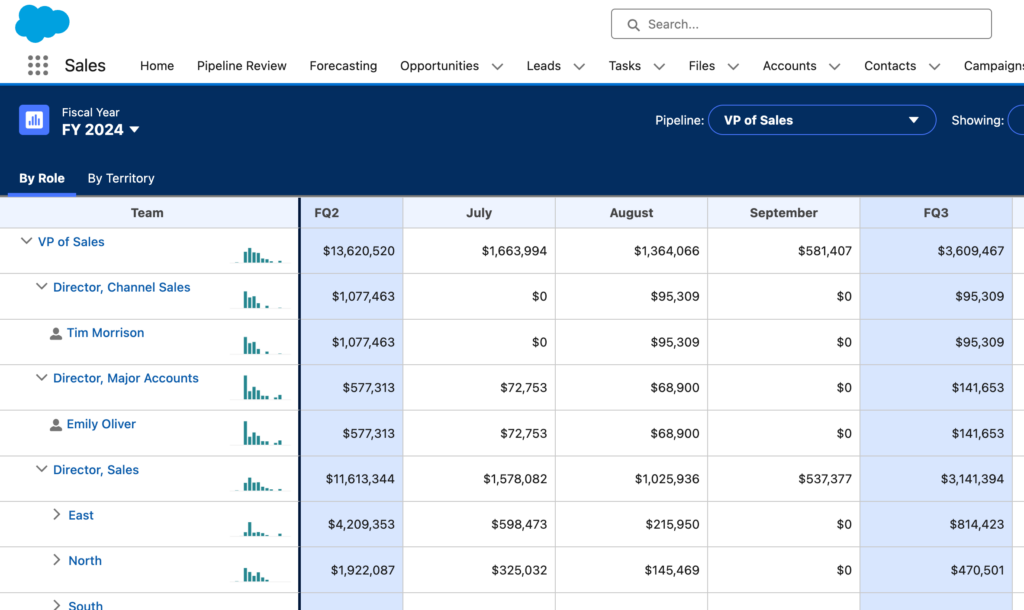Click the blue forecast chart icon in header
Image resolution: width=1024 pixels, height=610 pixels.
point(34,120)
